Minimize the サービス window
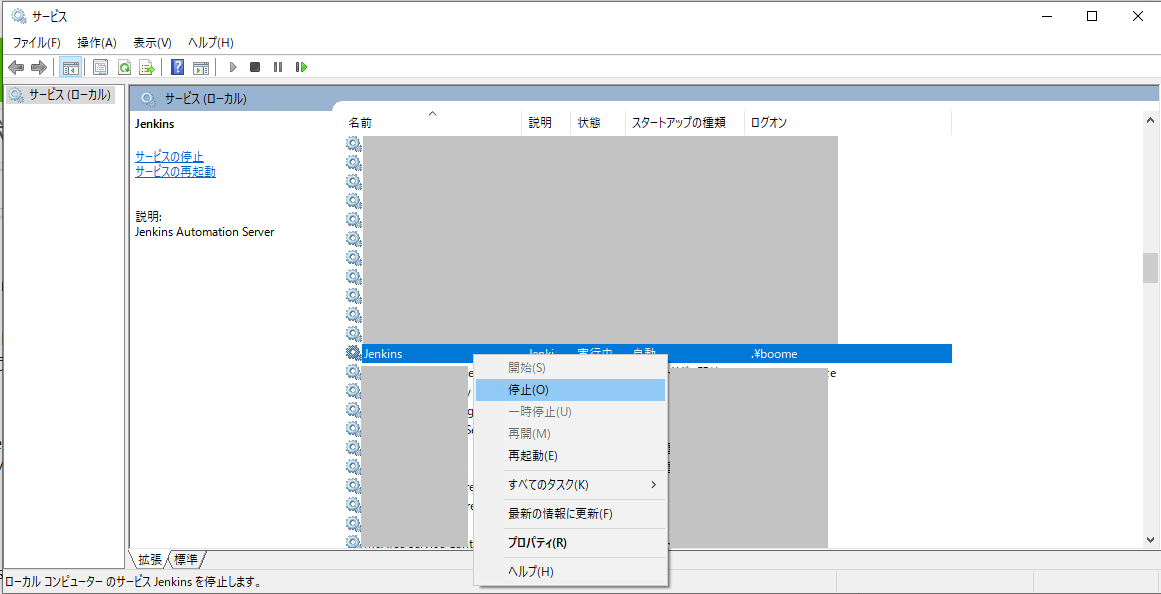 point(1047,17)
